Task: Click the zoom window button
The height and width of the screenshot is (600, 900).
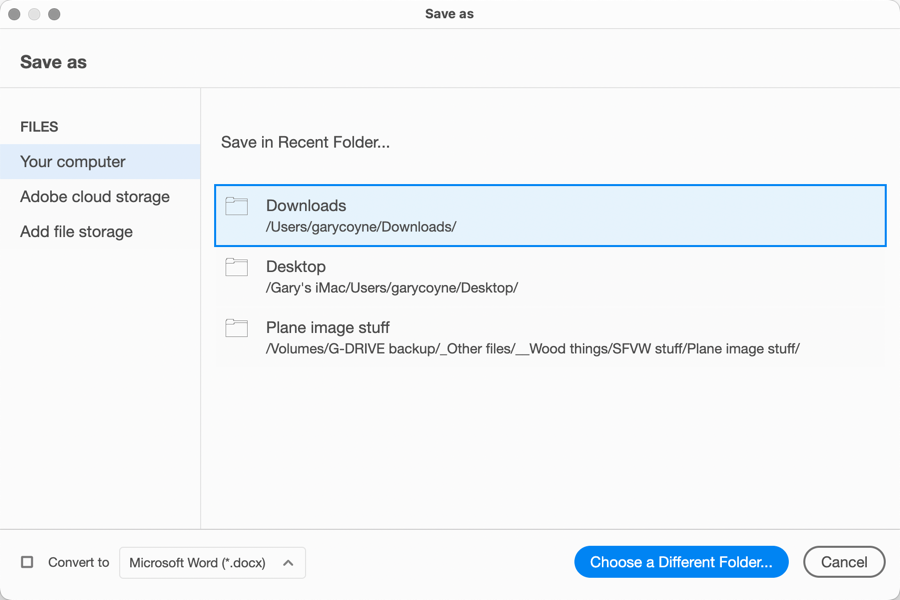Action: pyautogui.click(x=54, y=14)
